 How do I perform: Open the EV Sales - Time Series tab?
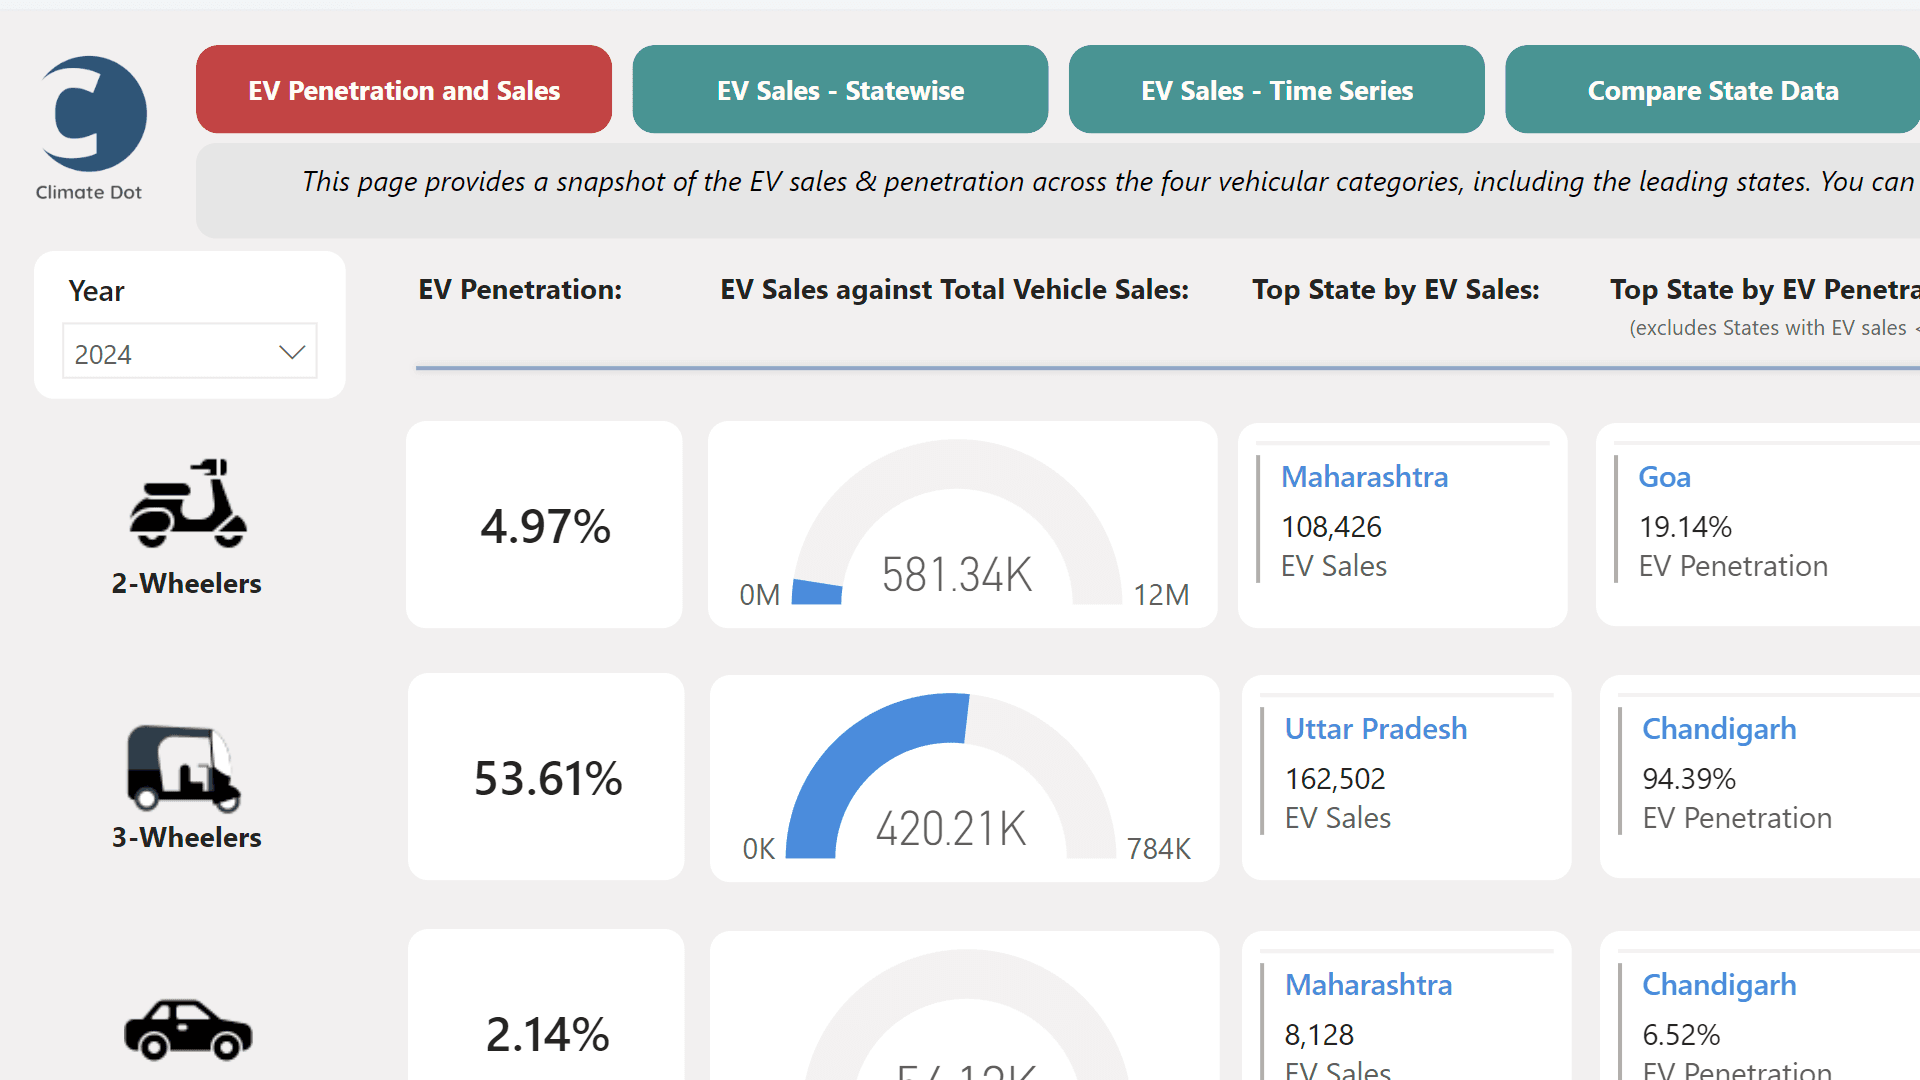1276,89
